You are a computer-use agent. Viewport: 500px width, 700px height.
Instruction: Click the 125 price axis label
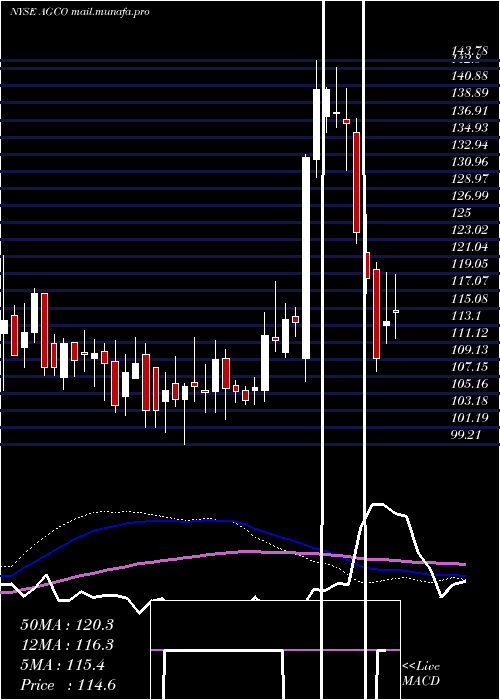463,212
